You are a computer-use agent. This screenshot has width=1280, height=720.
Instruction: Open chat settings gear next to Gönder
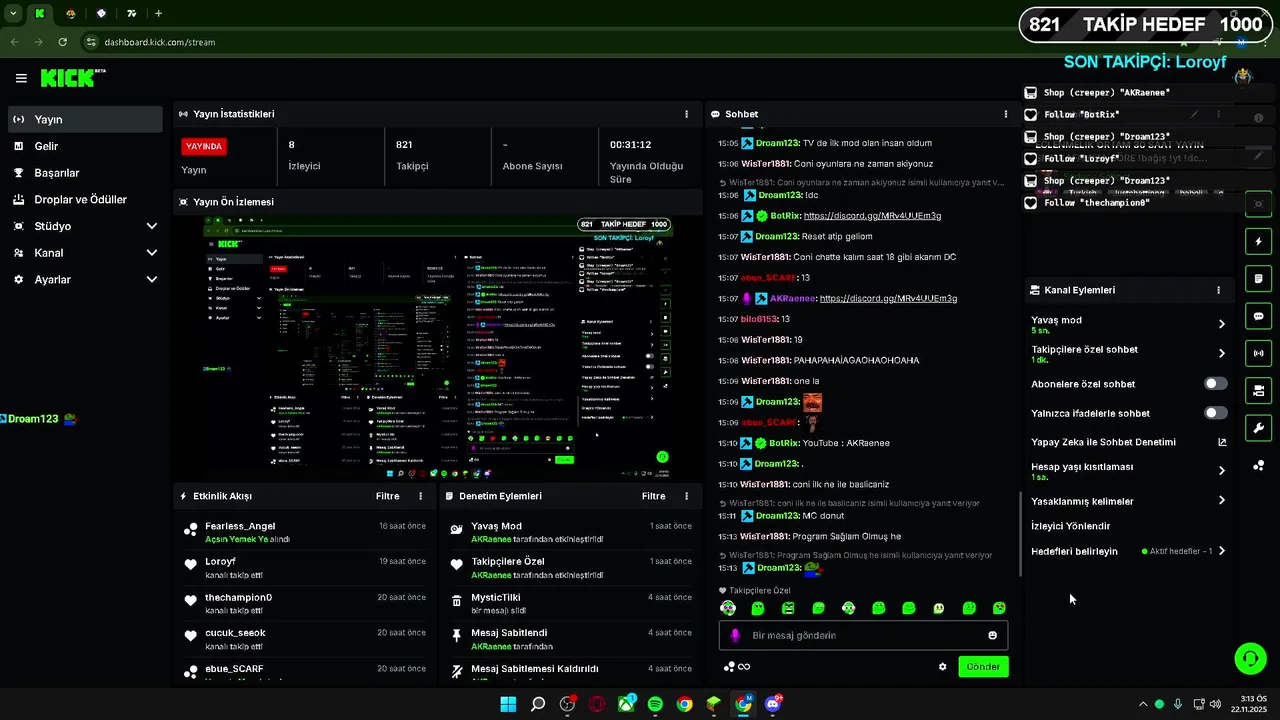click(942, 667)
